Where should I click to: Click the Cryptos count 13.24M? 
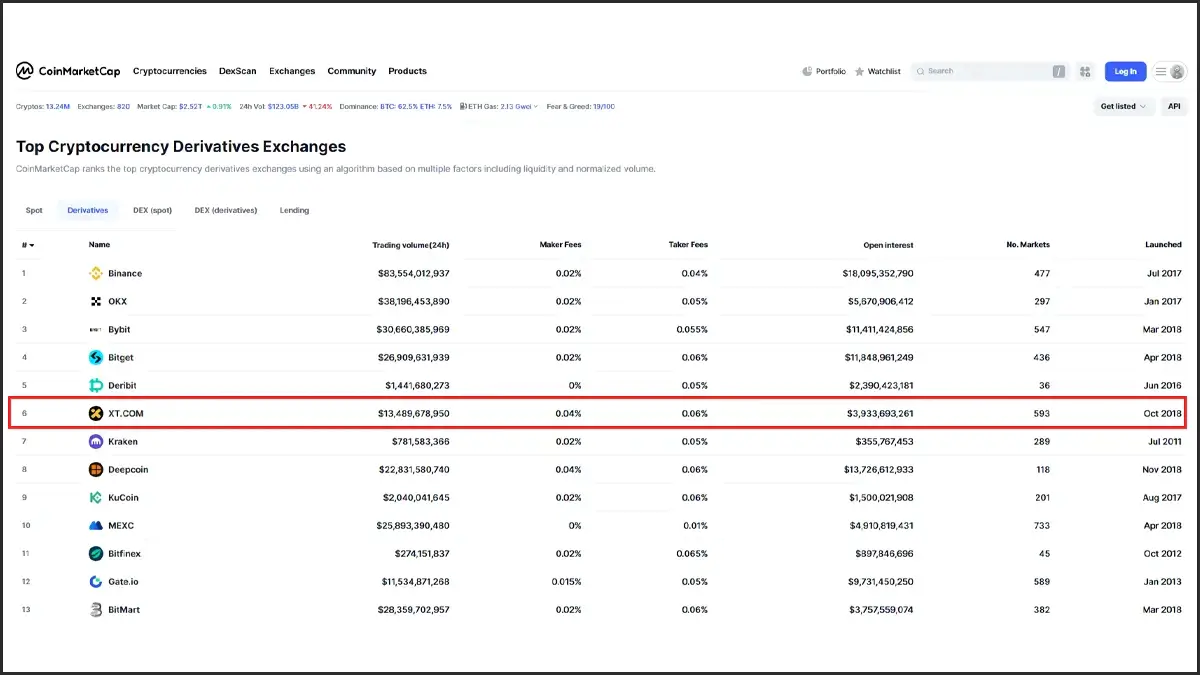[x=58, y=106]
